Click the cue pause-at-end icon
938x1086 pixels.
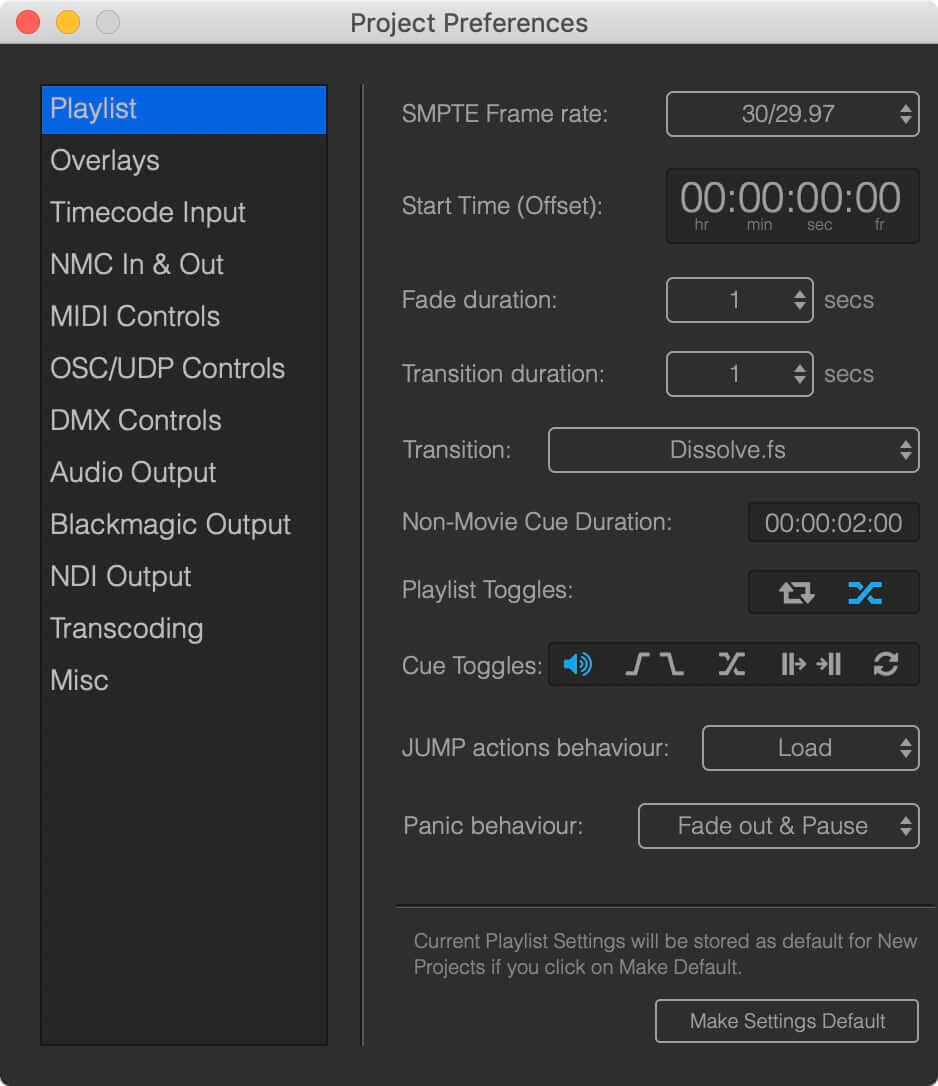click(829, 665)
